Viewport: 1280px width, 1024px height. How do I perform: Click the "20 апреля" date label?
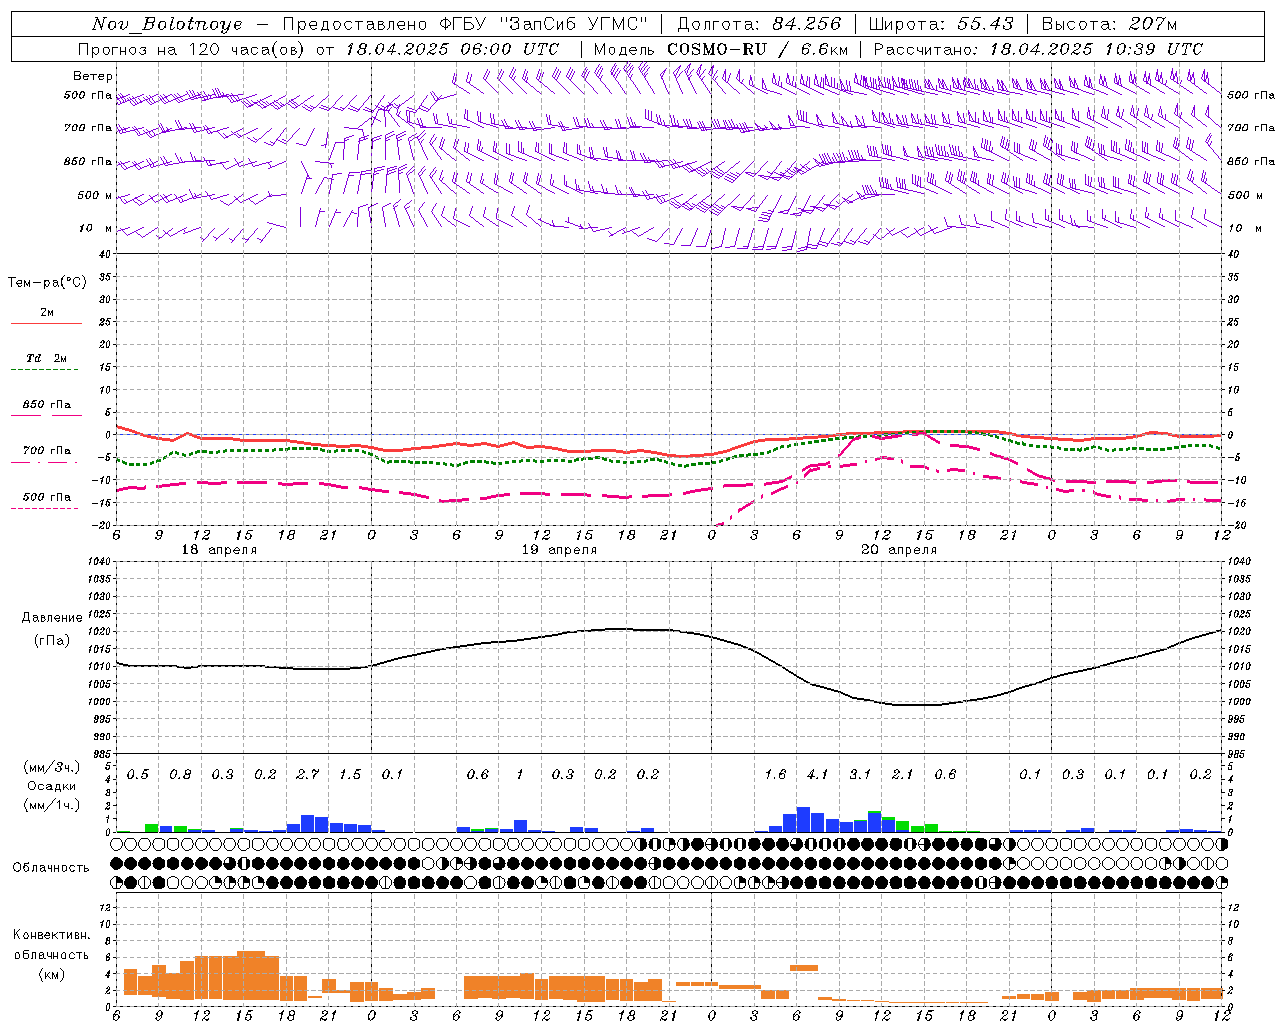click(x=899, y=550)
